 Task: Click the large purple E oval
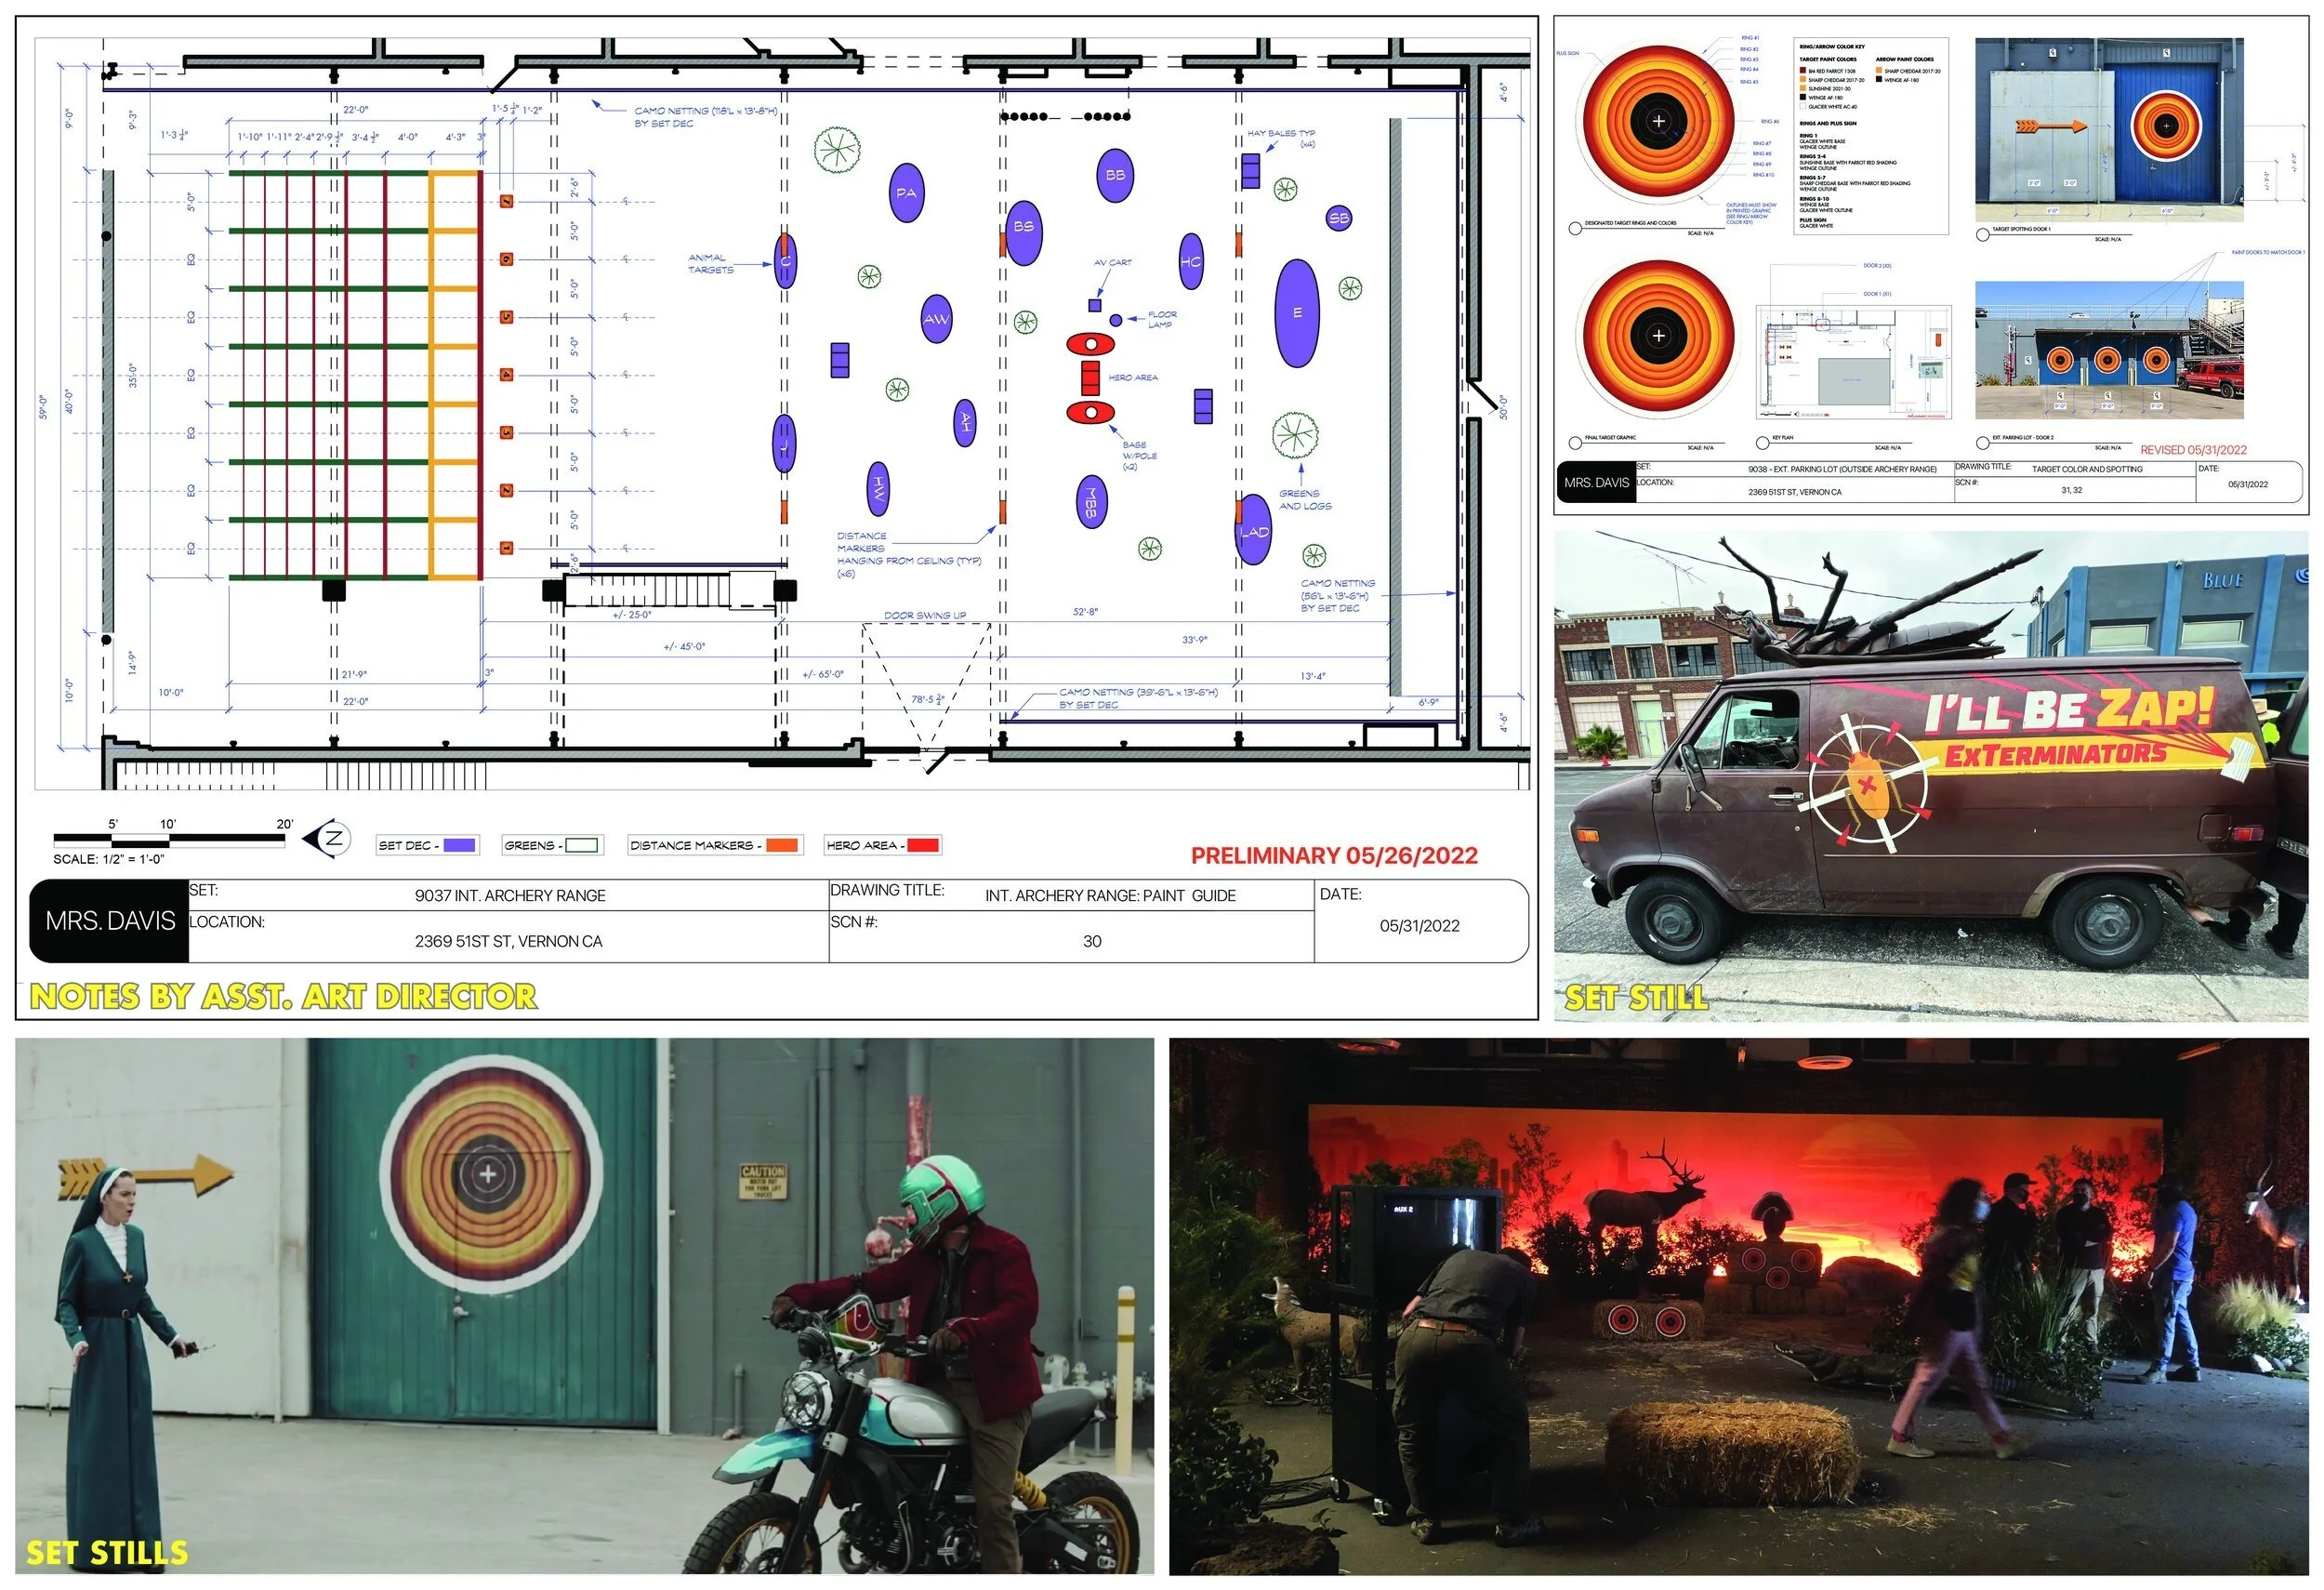pos(1297,313)
